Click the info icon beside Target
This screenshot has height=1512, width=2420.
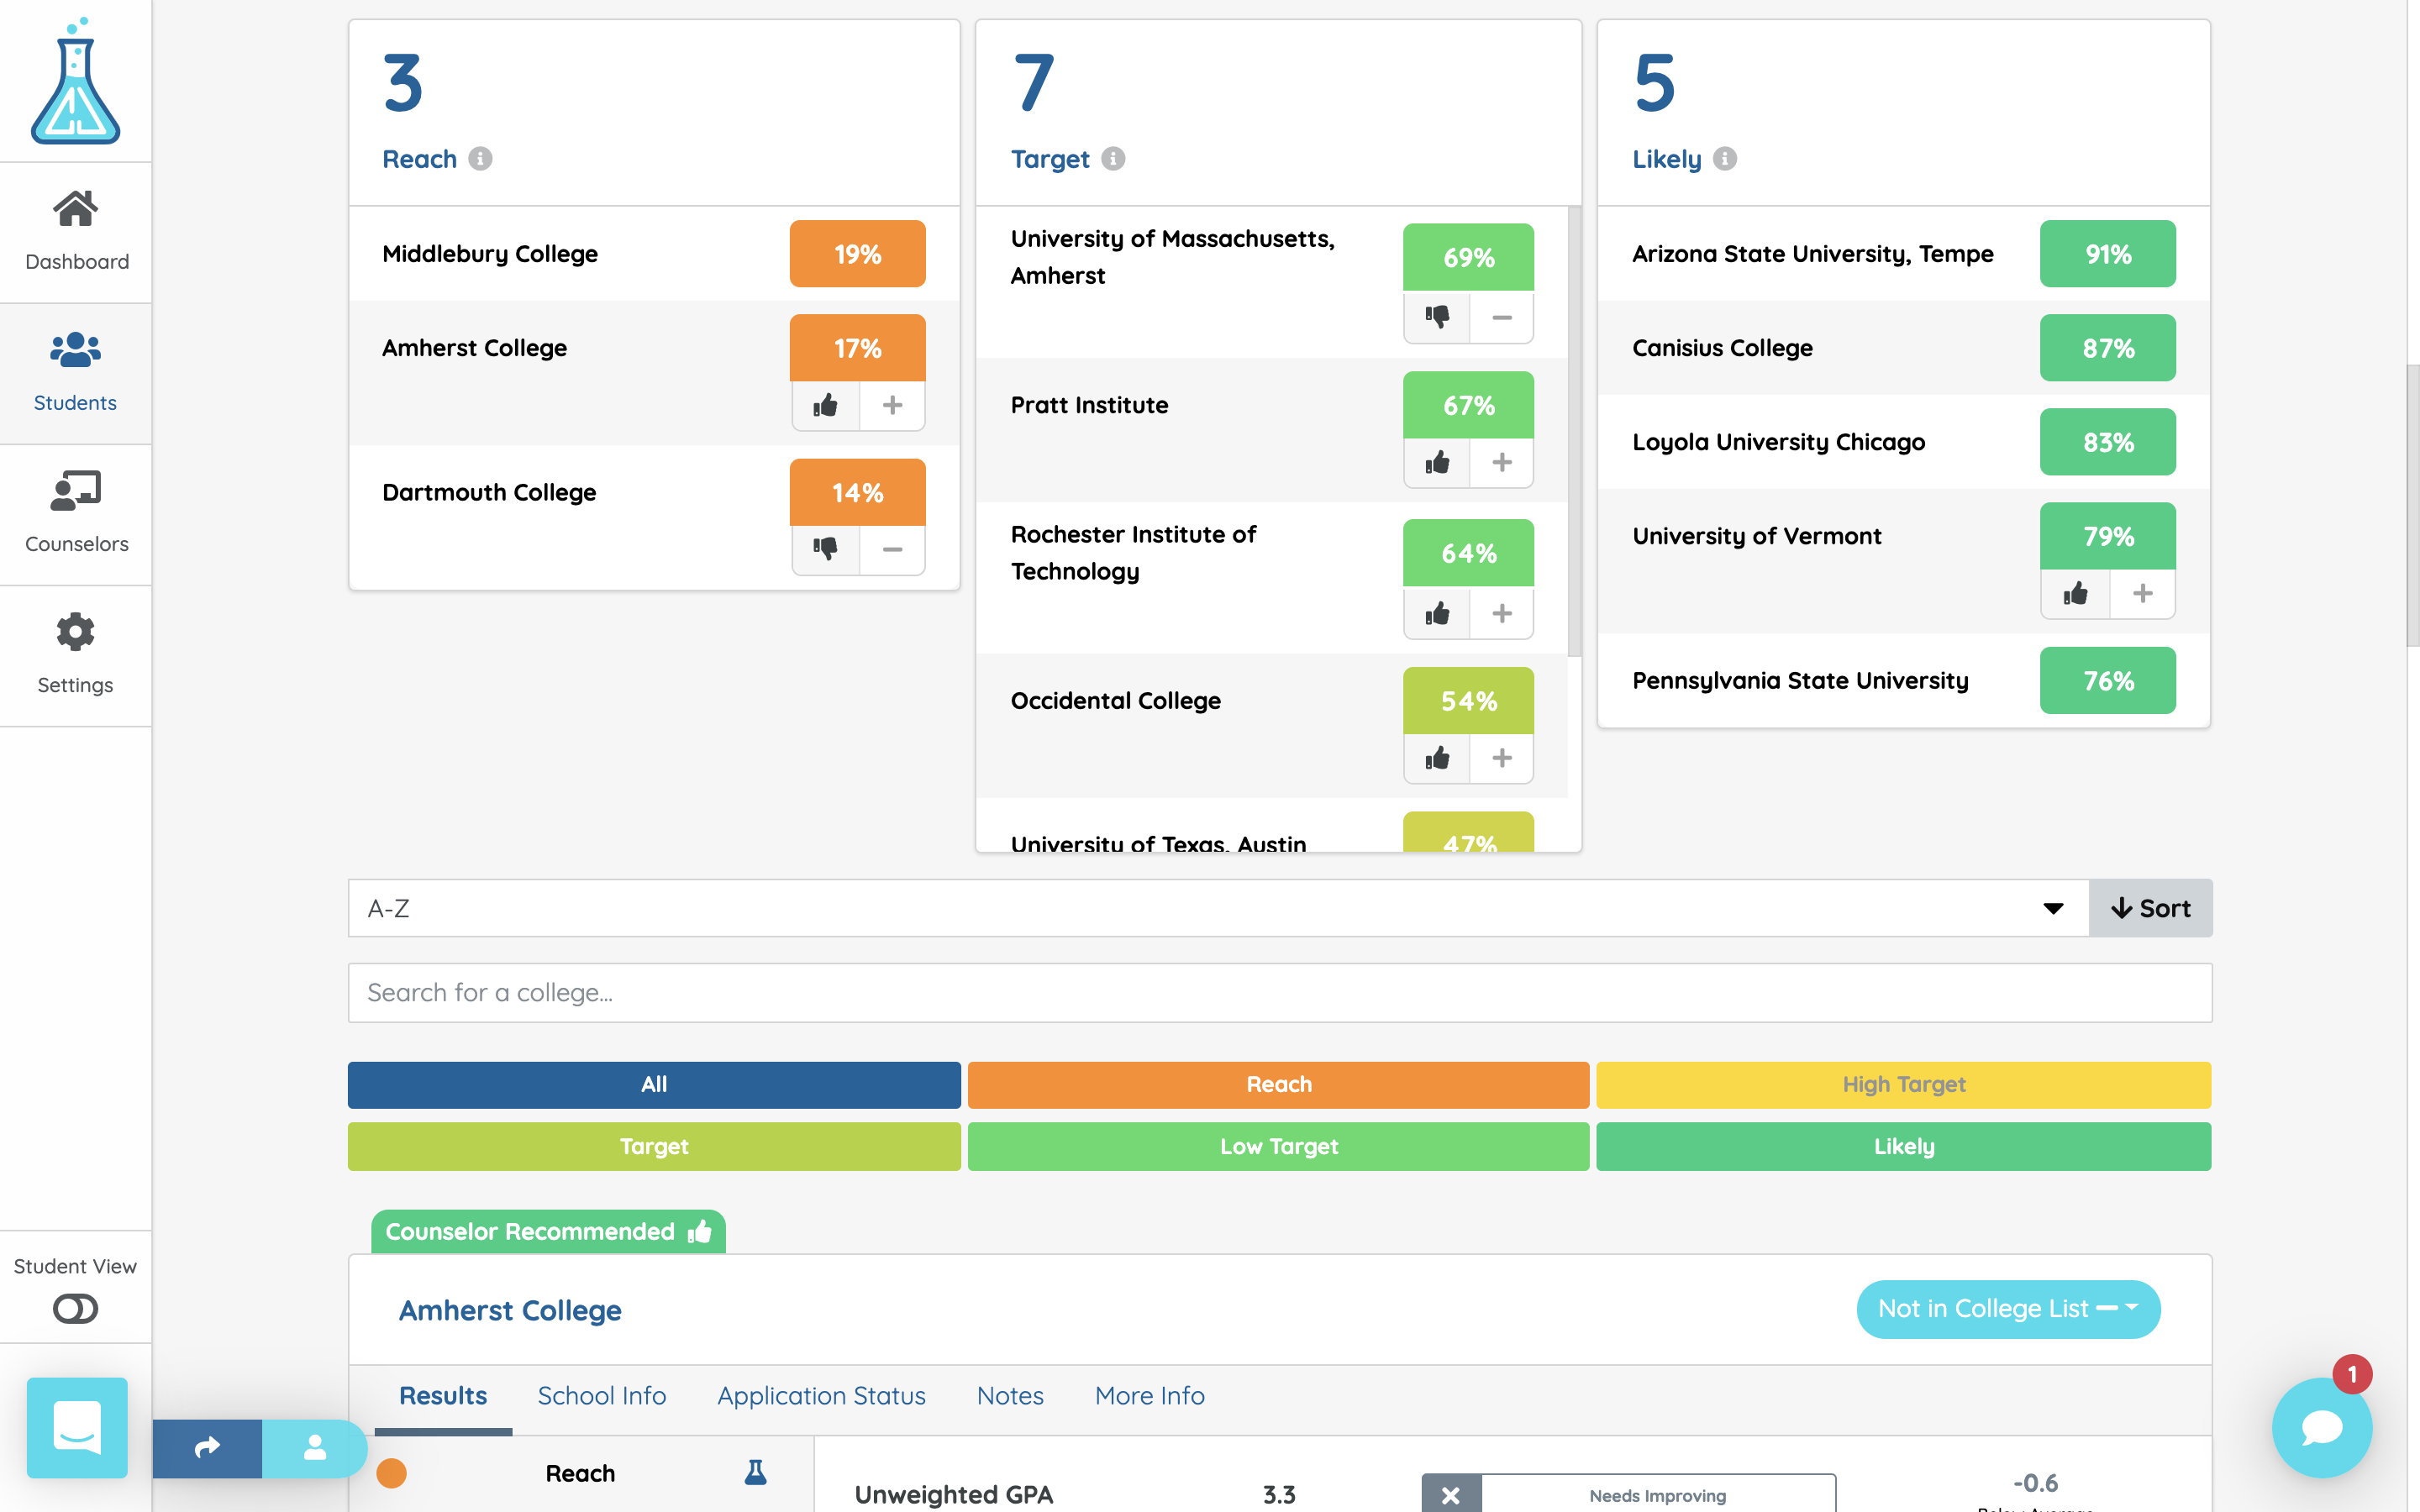(1113, 159)
